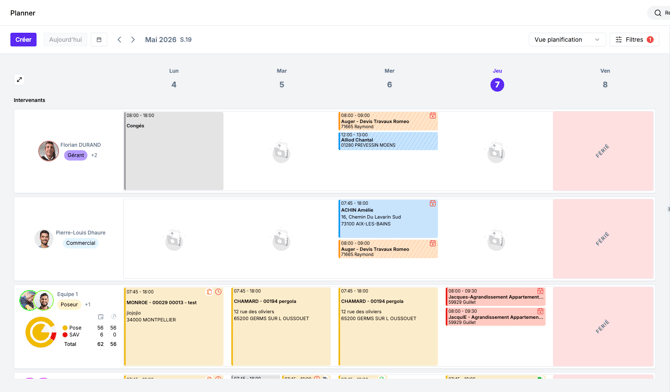Click calendar icon on Florian's Auger event
The width and height of the screenshot is (670, 392).
point(432,115)
